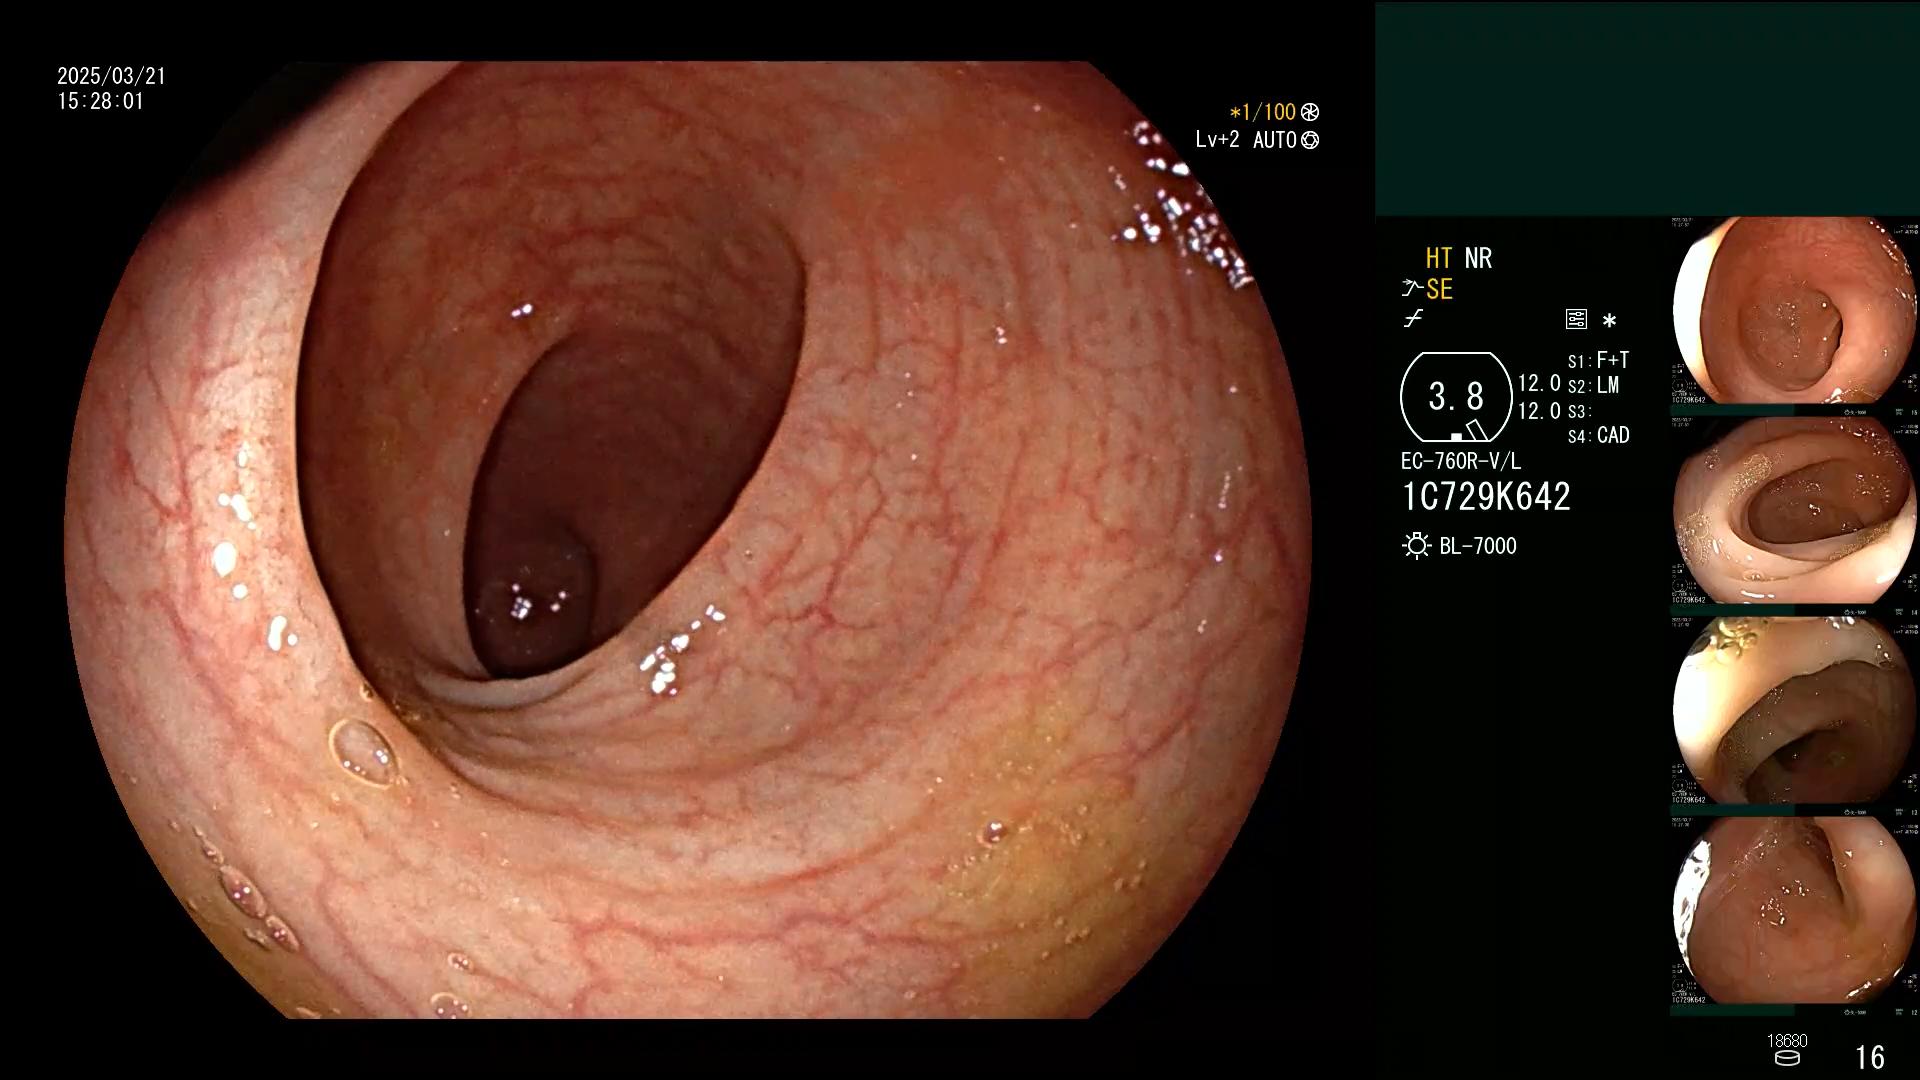
Task: Click the BL-7000 light source label
Action: 1478,546
